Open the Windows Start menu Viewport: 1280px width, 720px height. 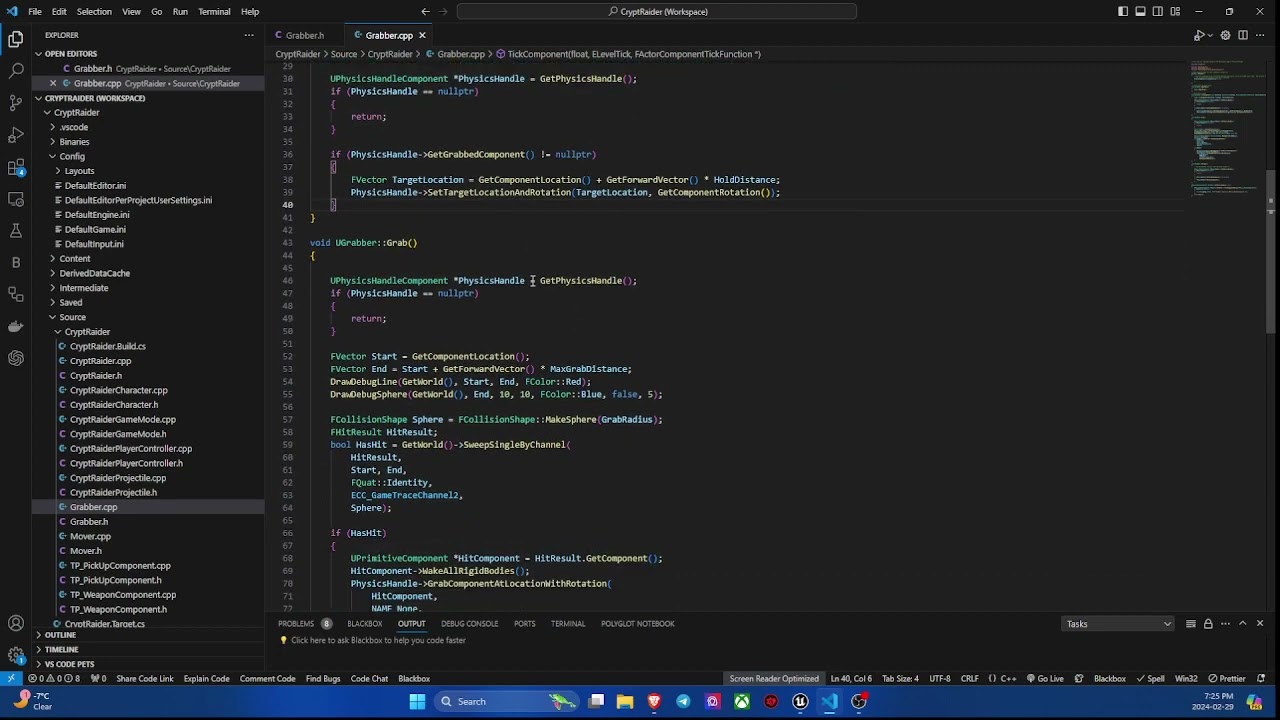[x=418, y=702]
